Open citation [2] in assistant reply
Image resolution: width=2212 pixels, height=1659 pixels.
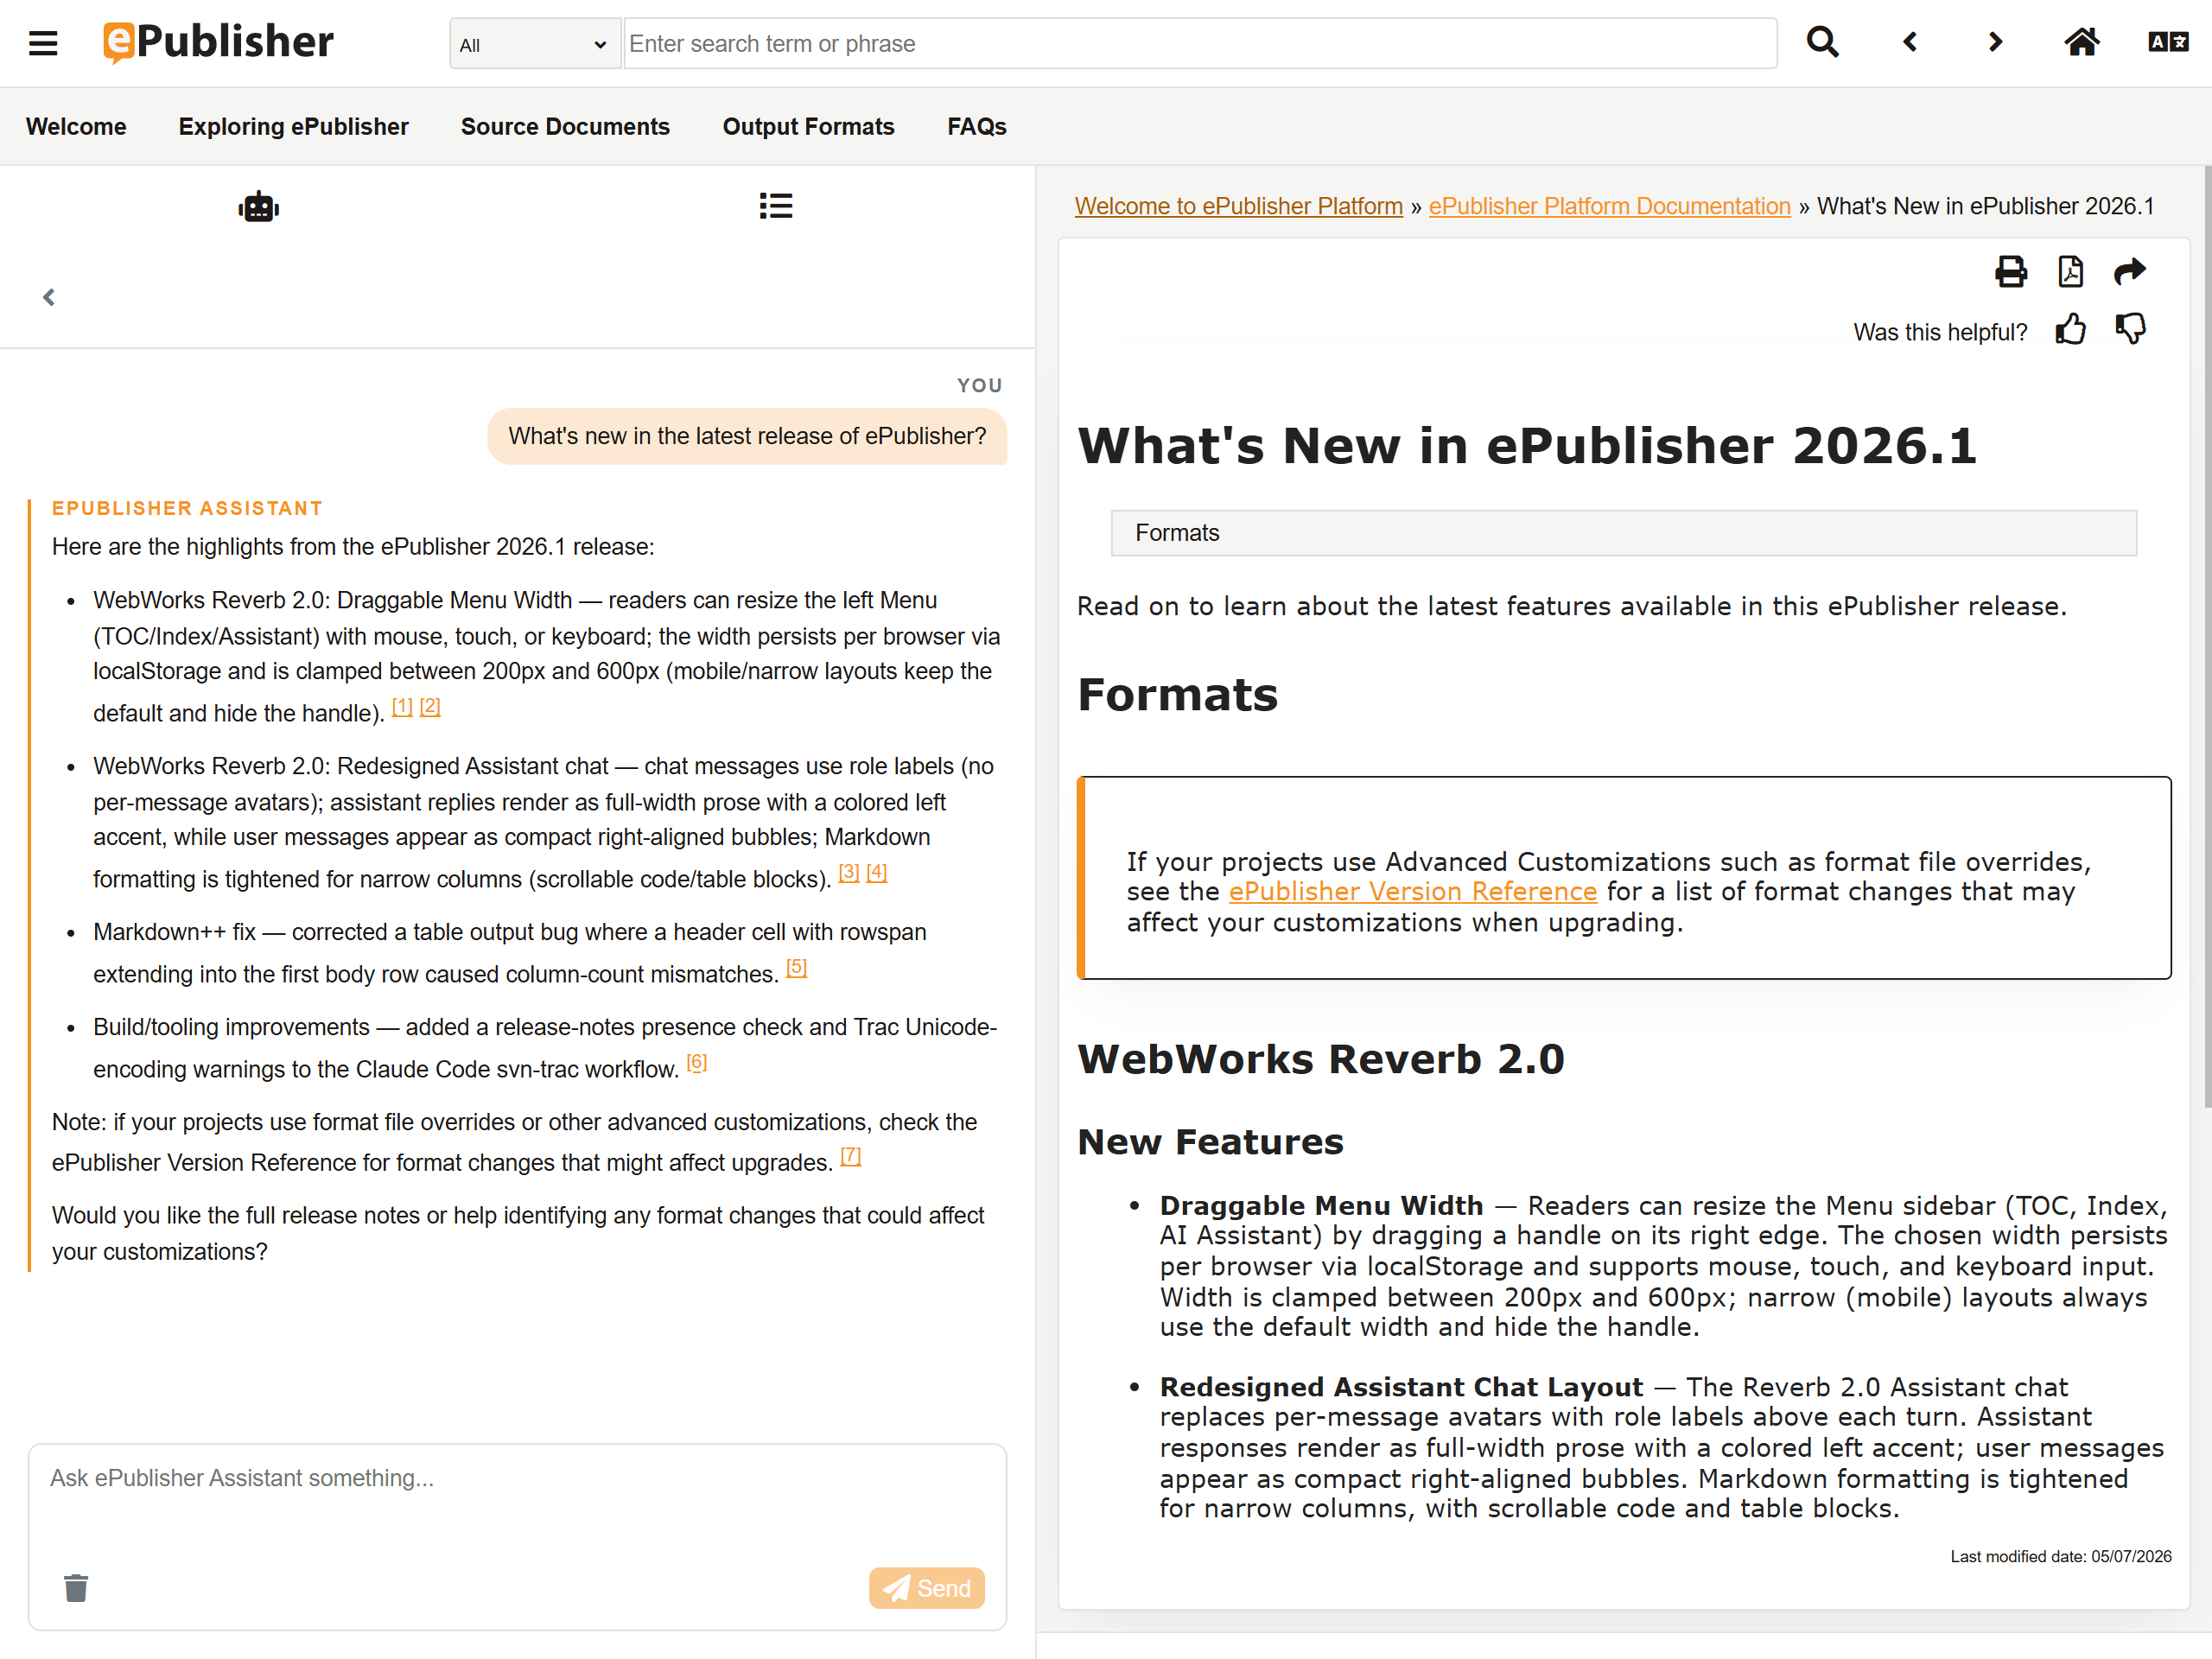(x=430, y=706)
